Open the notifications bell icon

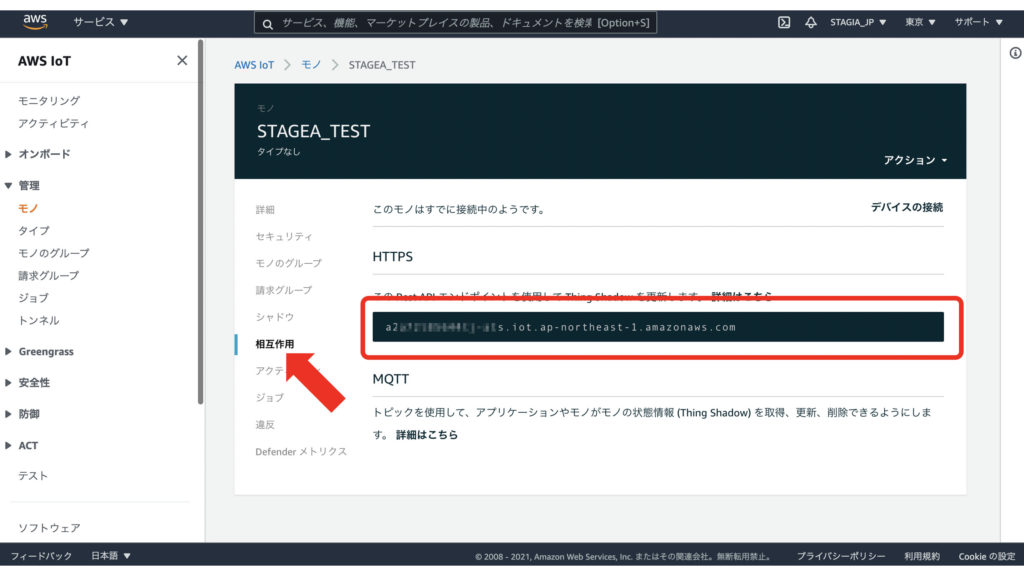[810, 22]
